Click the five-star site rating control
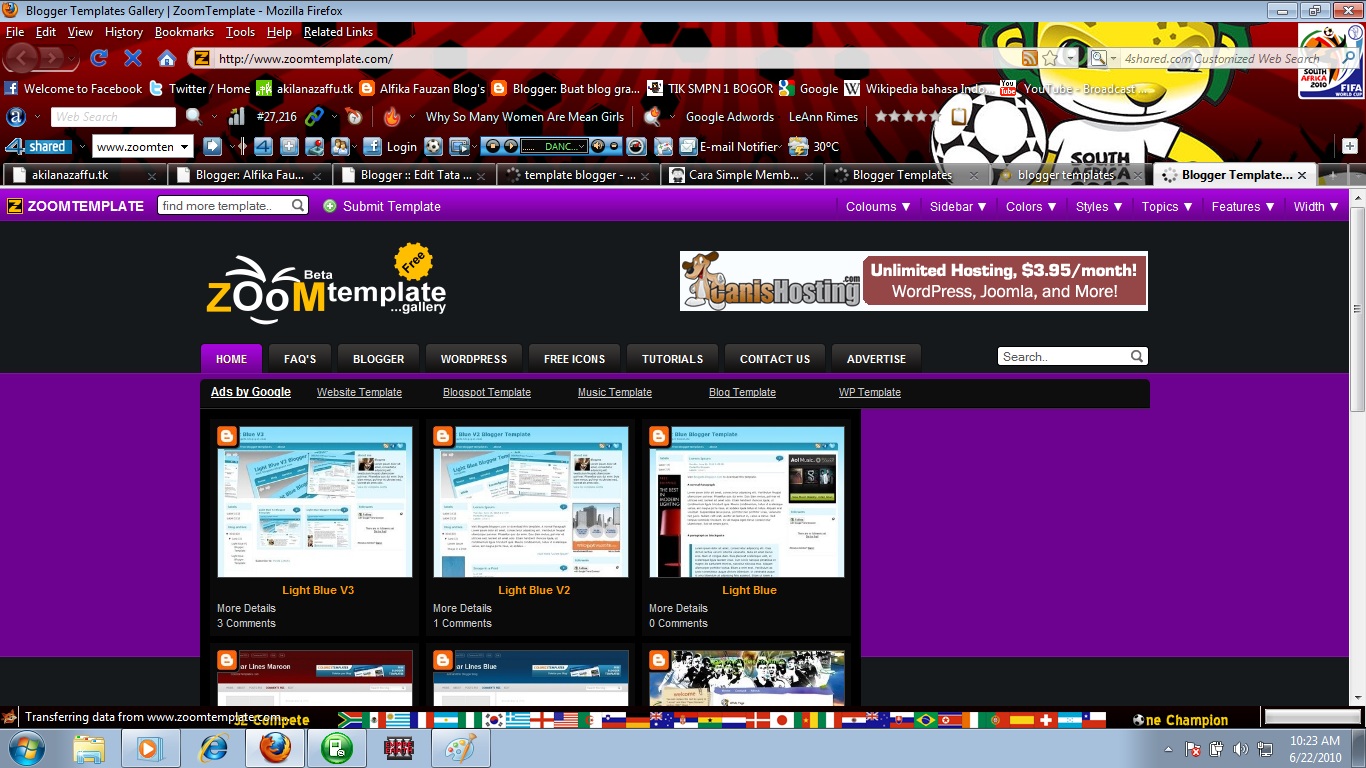 (908, 117)
